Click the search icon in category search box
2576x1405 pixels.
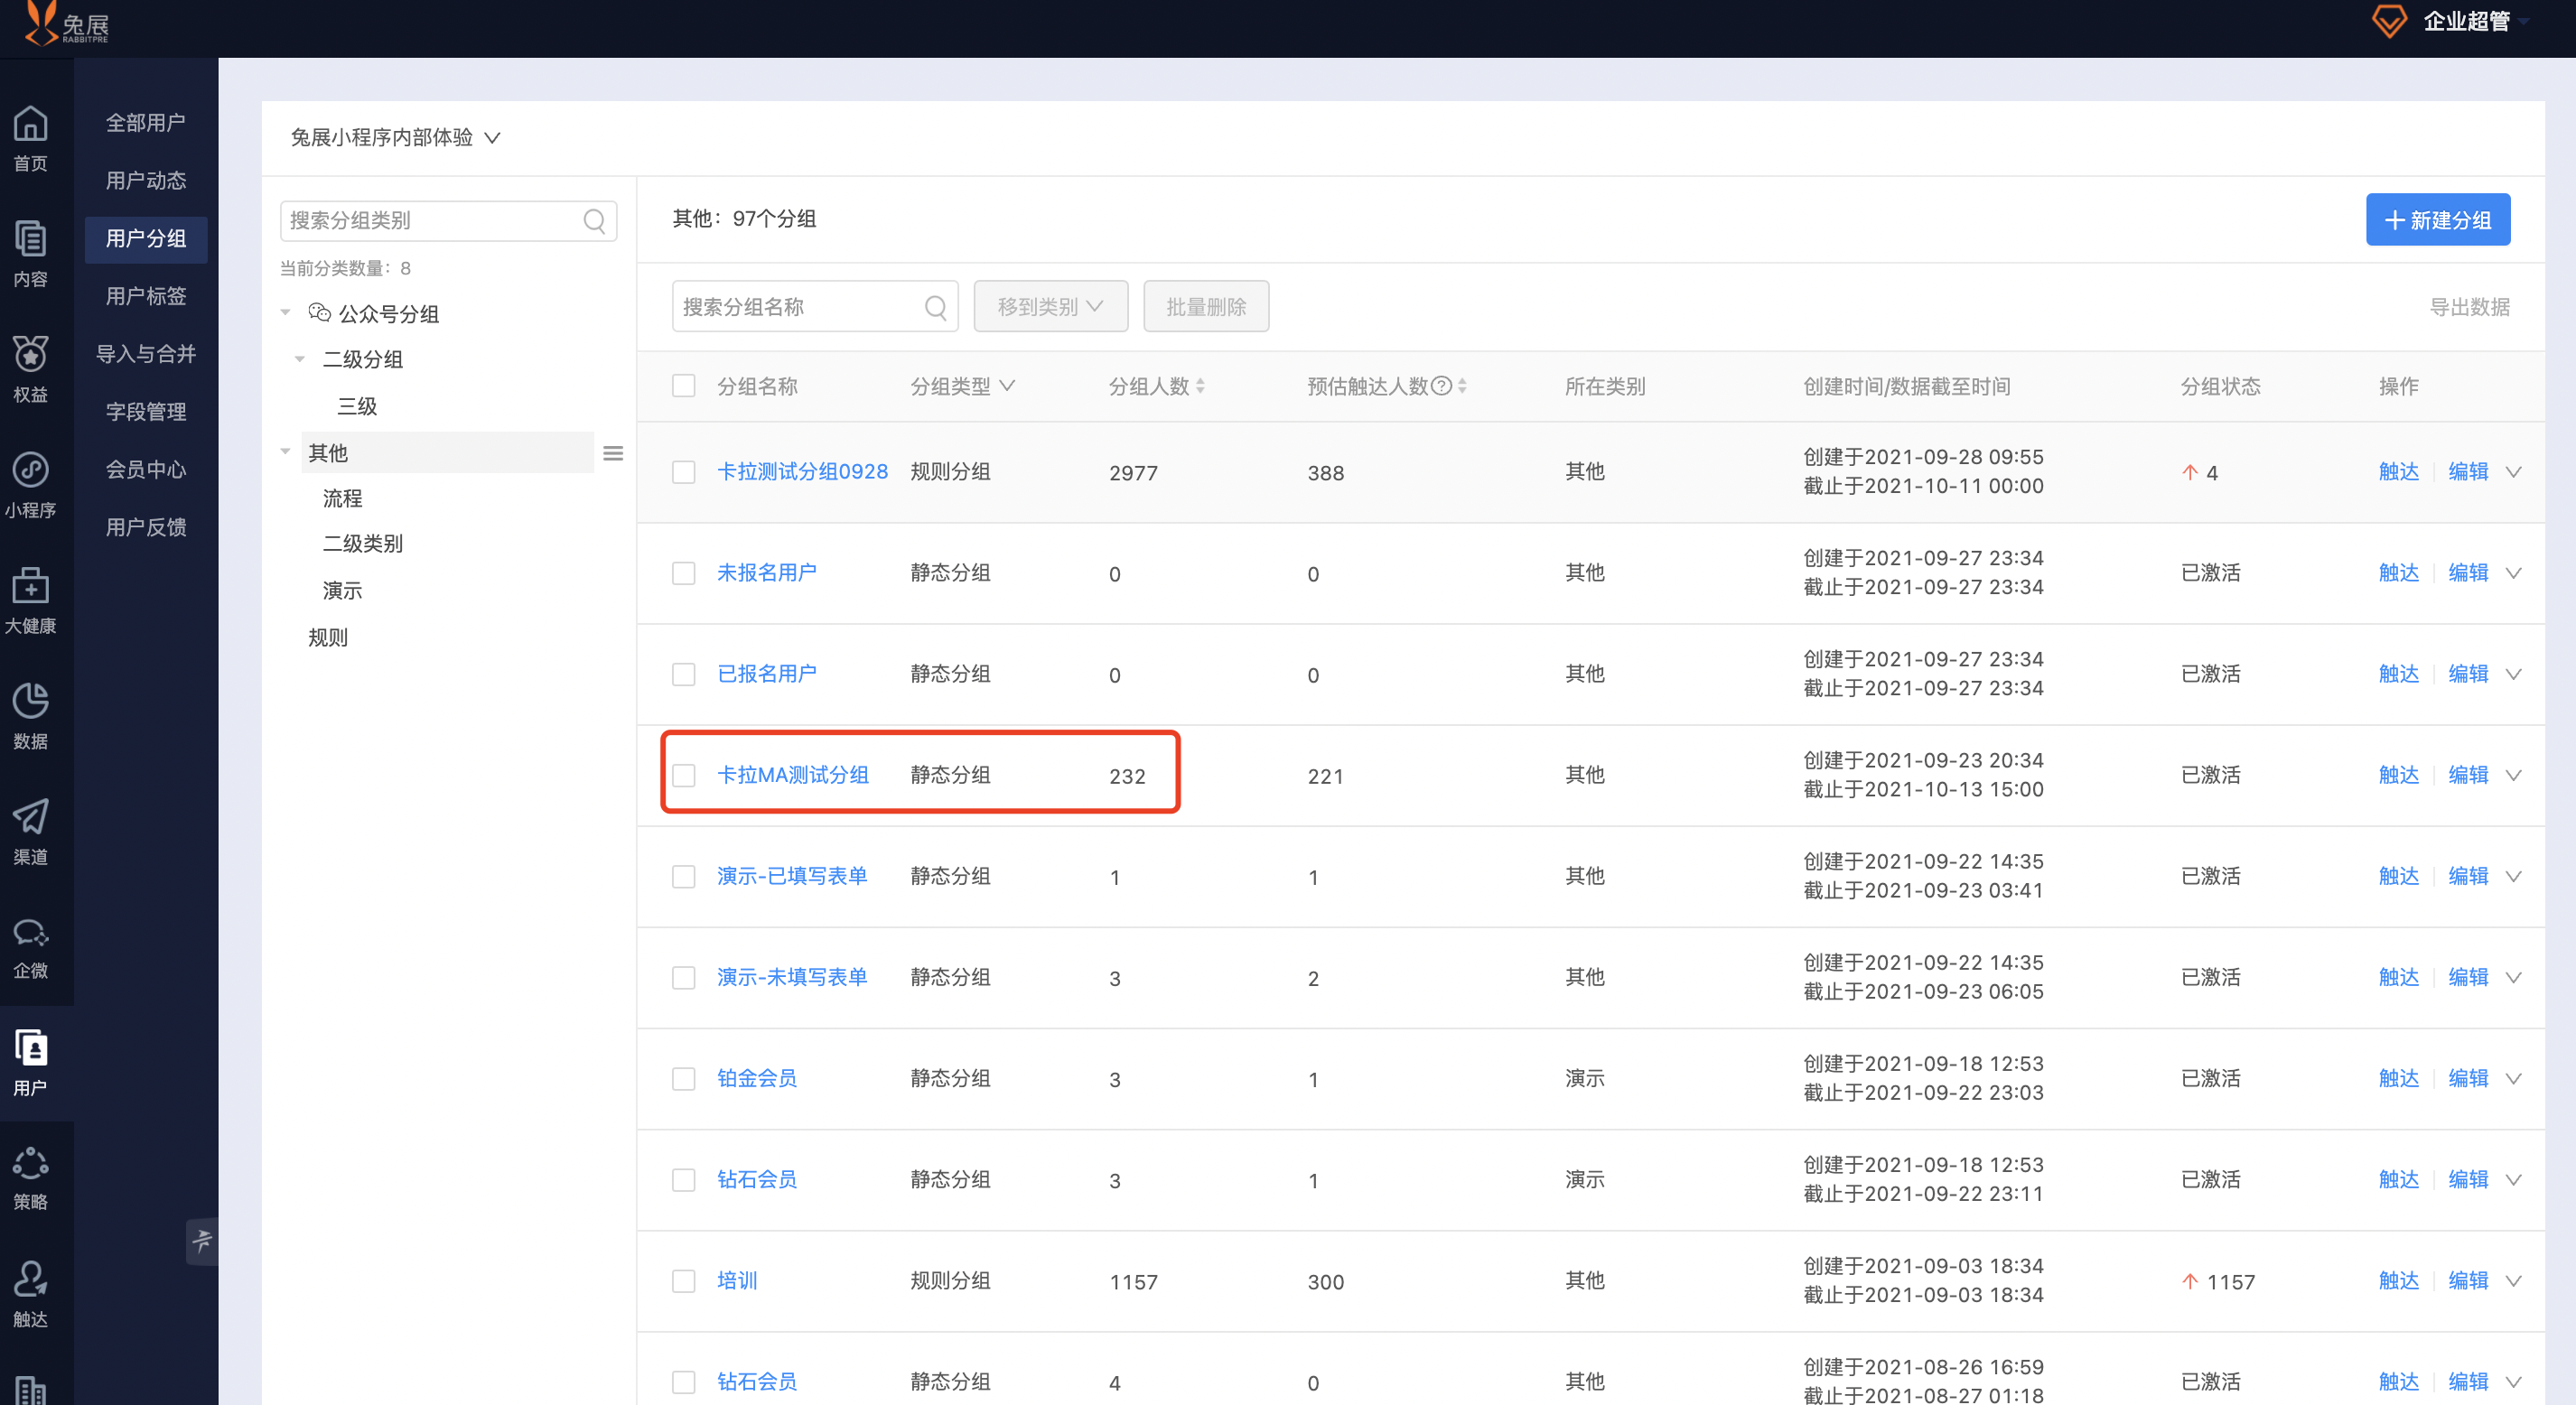(594, 221)
